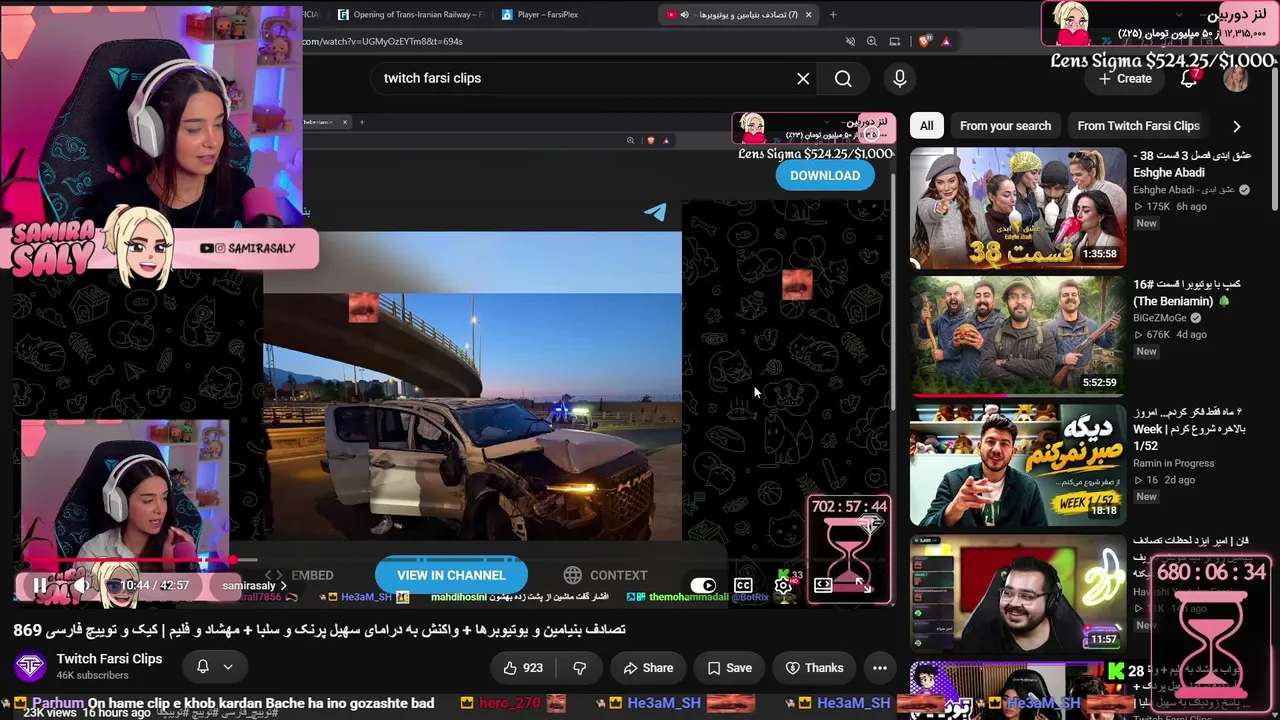Click the browser address bar URL
Viewport: 1280px width, 720px height.
pos(382,41)
